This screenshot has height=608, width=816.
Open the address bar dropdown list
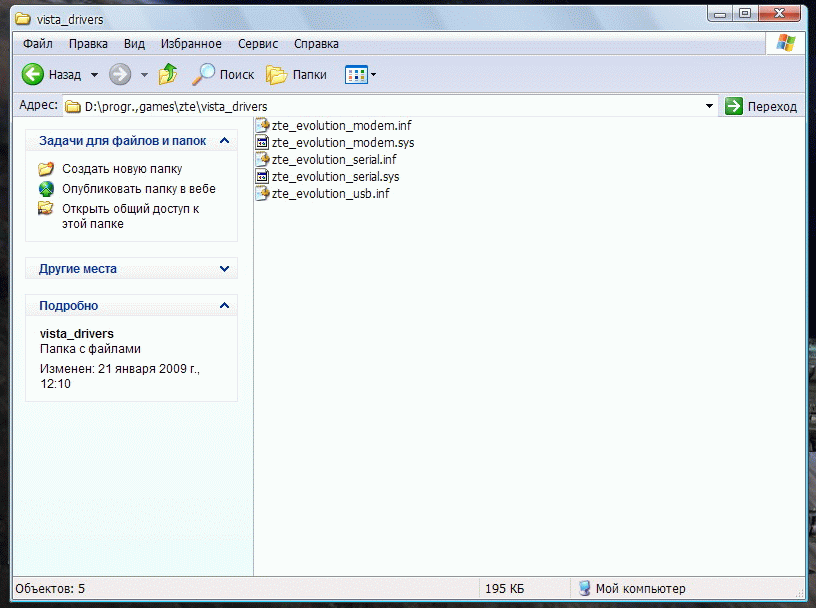(x=709, y=106)
